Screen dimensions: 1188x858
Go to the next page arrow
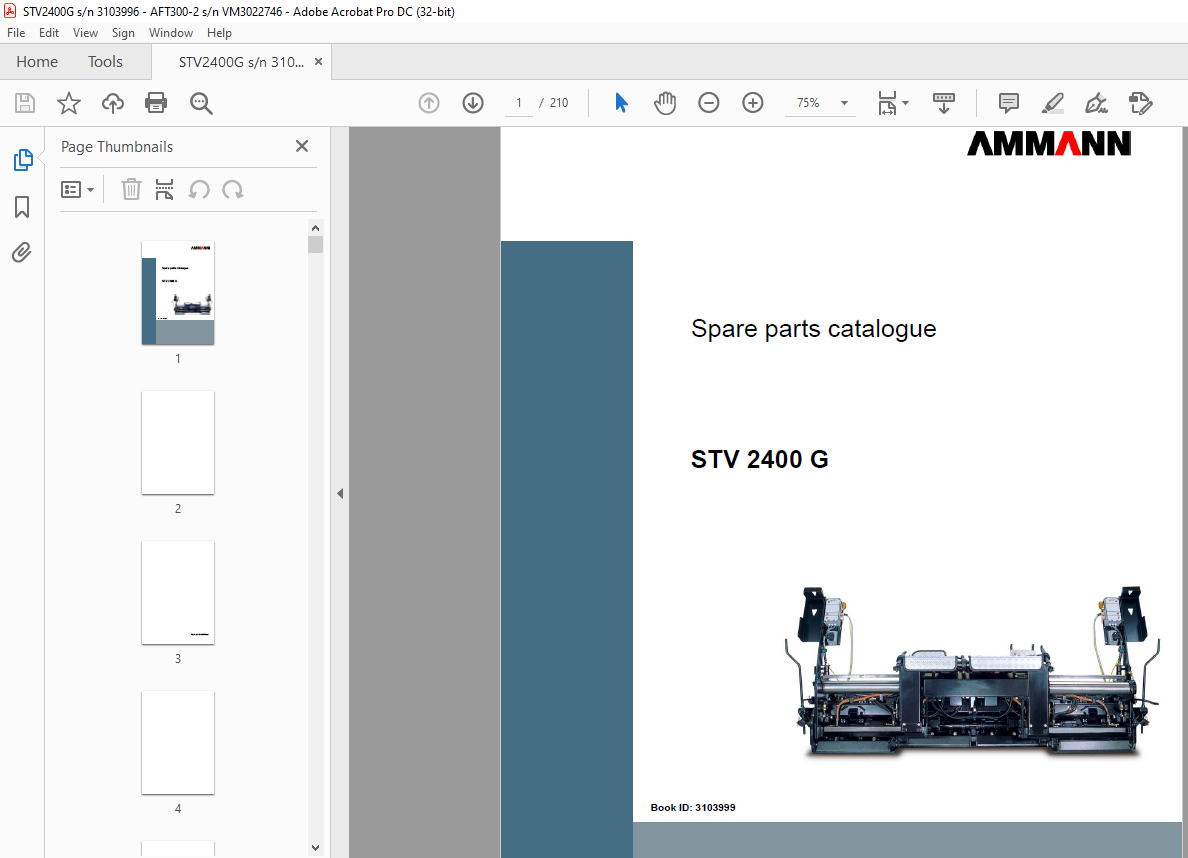coord(473,103)
